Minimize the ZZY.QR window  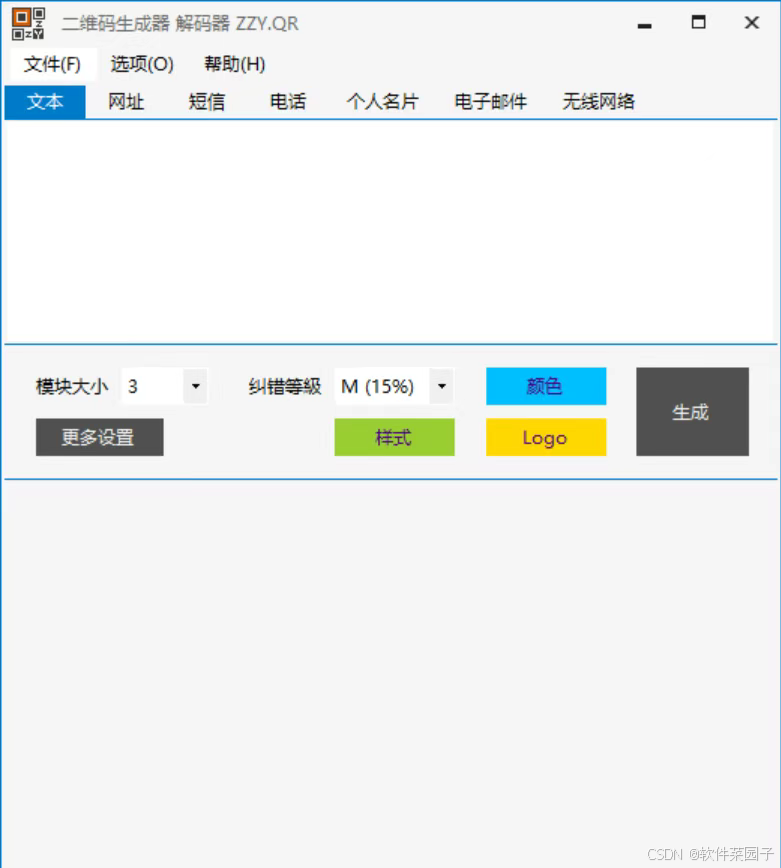[x=644, y=23]
